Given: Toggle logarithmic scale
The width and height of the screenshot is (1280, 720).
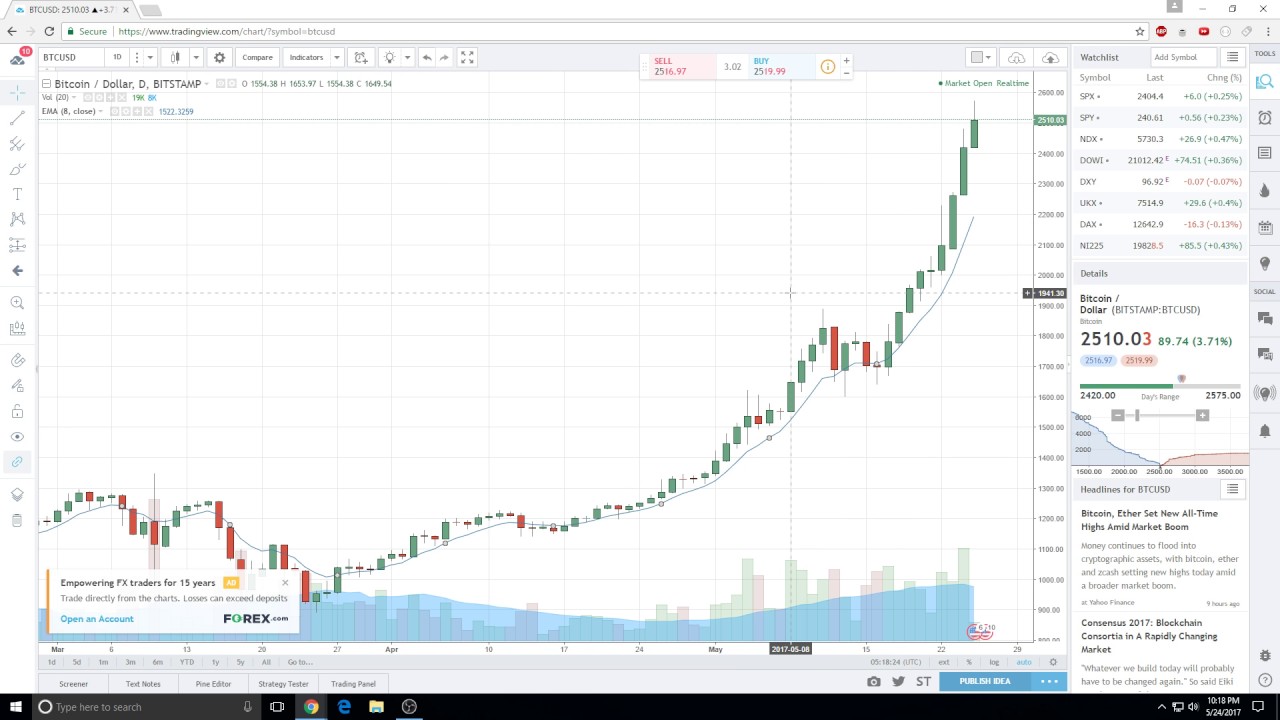Looking at the screenshot, I should (994, 662).
